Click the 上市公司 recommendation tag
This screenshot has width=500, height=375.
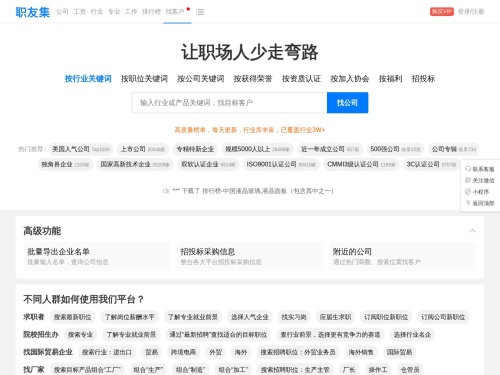click(x=143, y=149)
